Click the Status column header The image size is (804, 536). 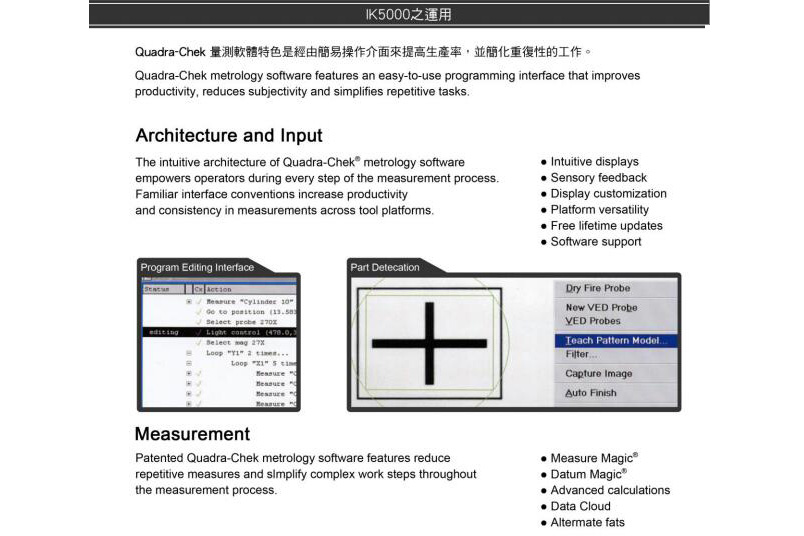[x=163, y=289]
